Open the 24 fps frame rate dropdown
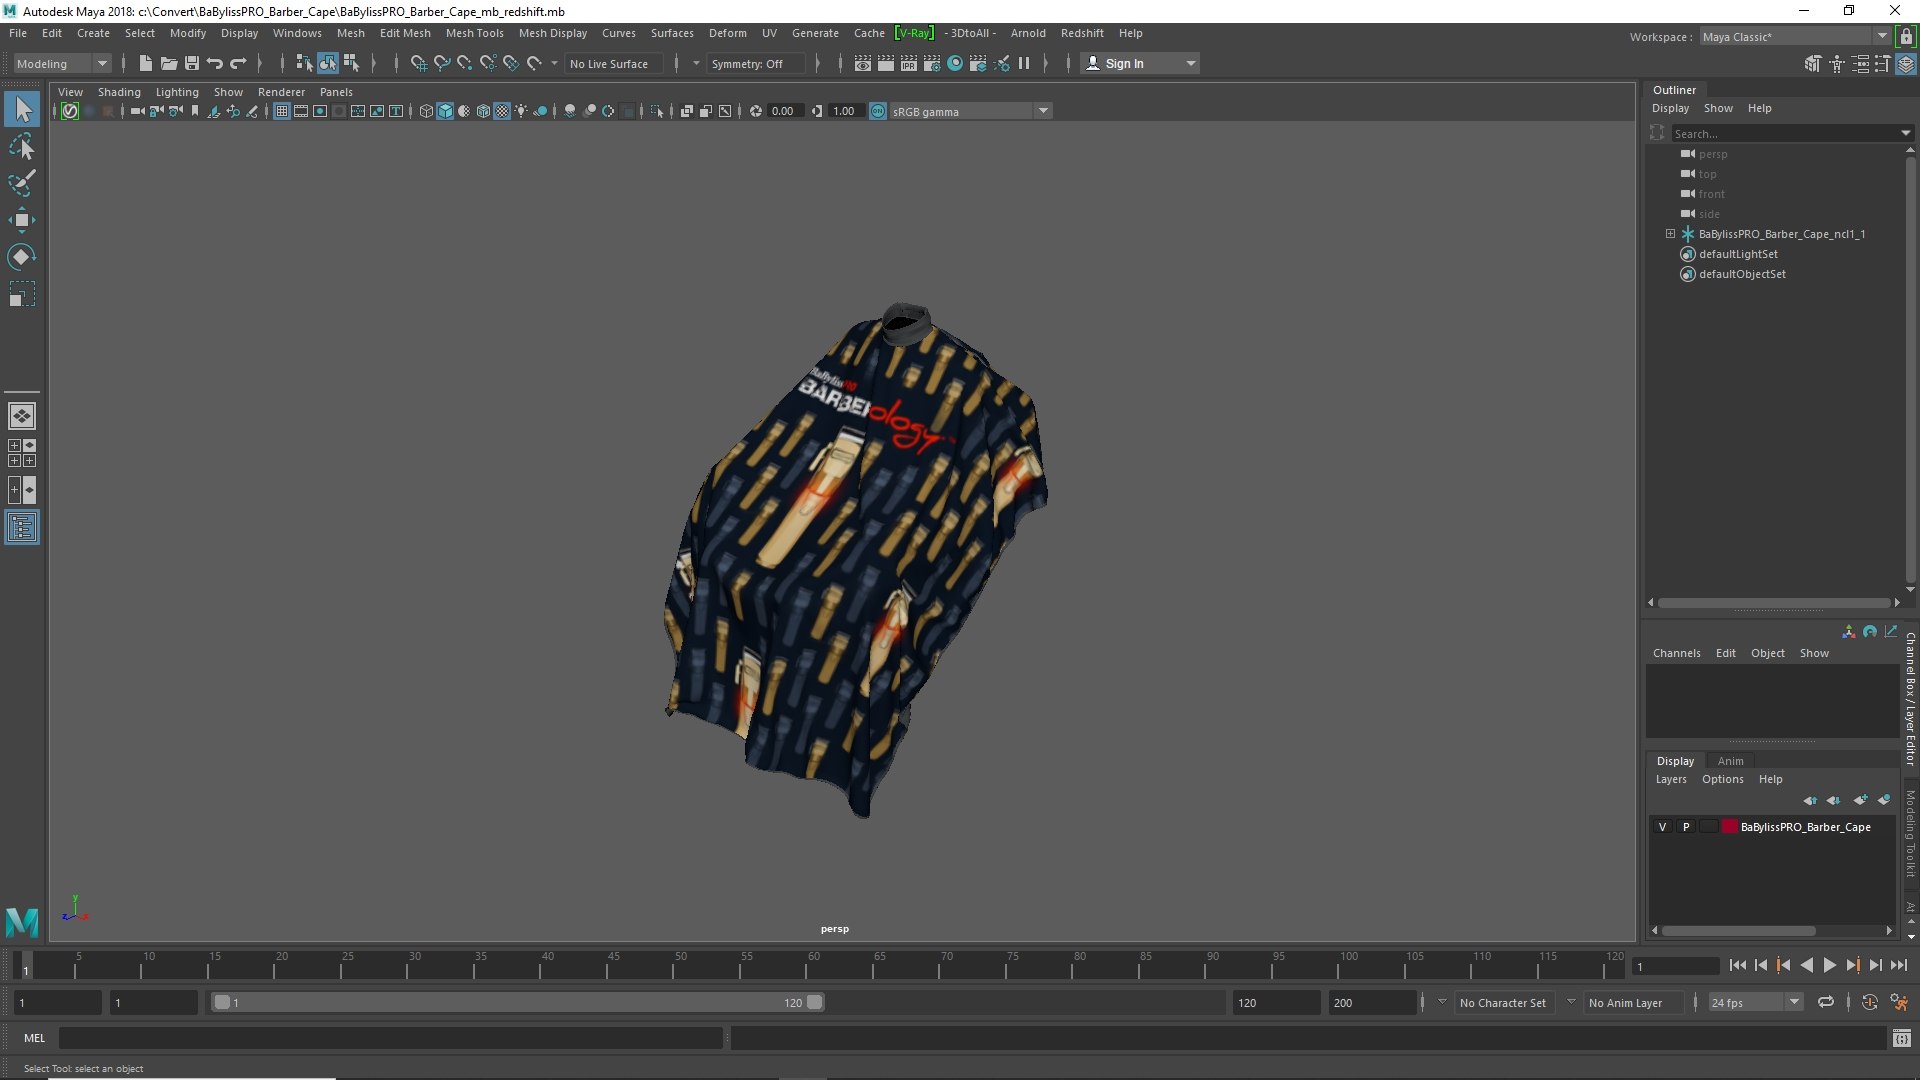 click(1755, 1002)
